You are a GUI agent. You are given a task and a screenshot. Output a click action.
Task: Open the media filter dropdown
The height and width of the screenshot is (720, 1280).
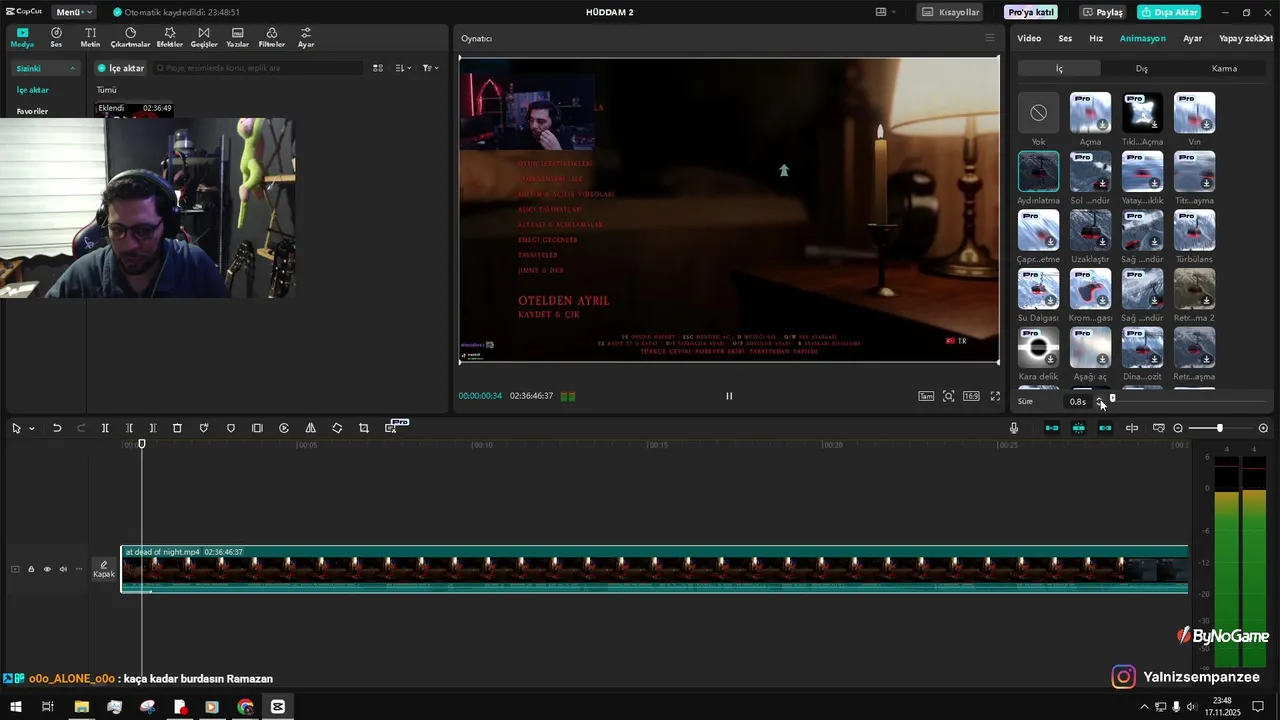click(430, 68)
